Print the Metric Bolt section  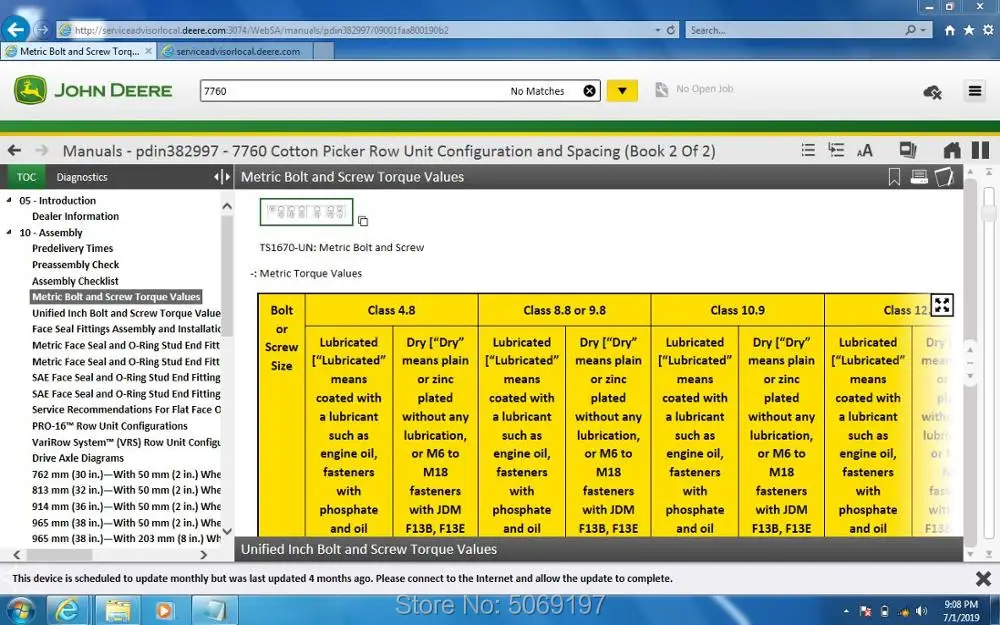919,177
